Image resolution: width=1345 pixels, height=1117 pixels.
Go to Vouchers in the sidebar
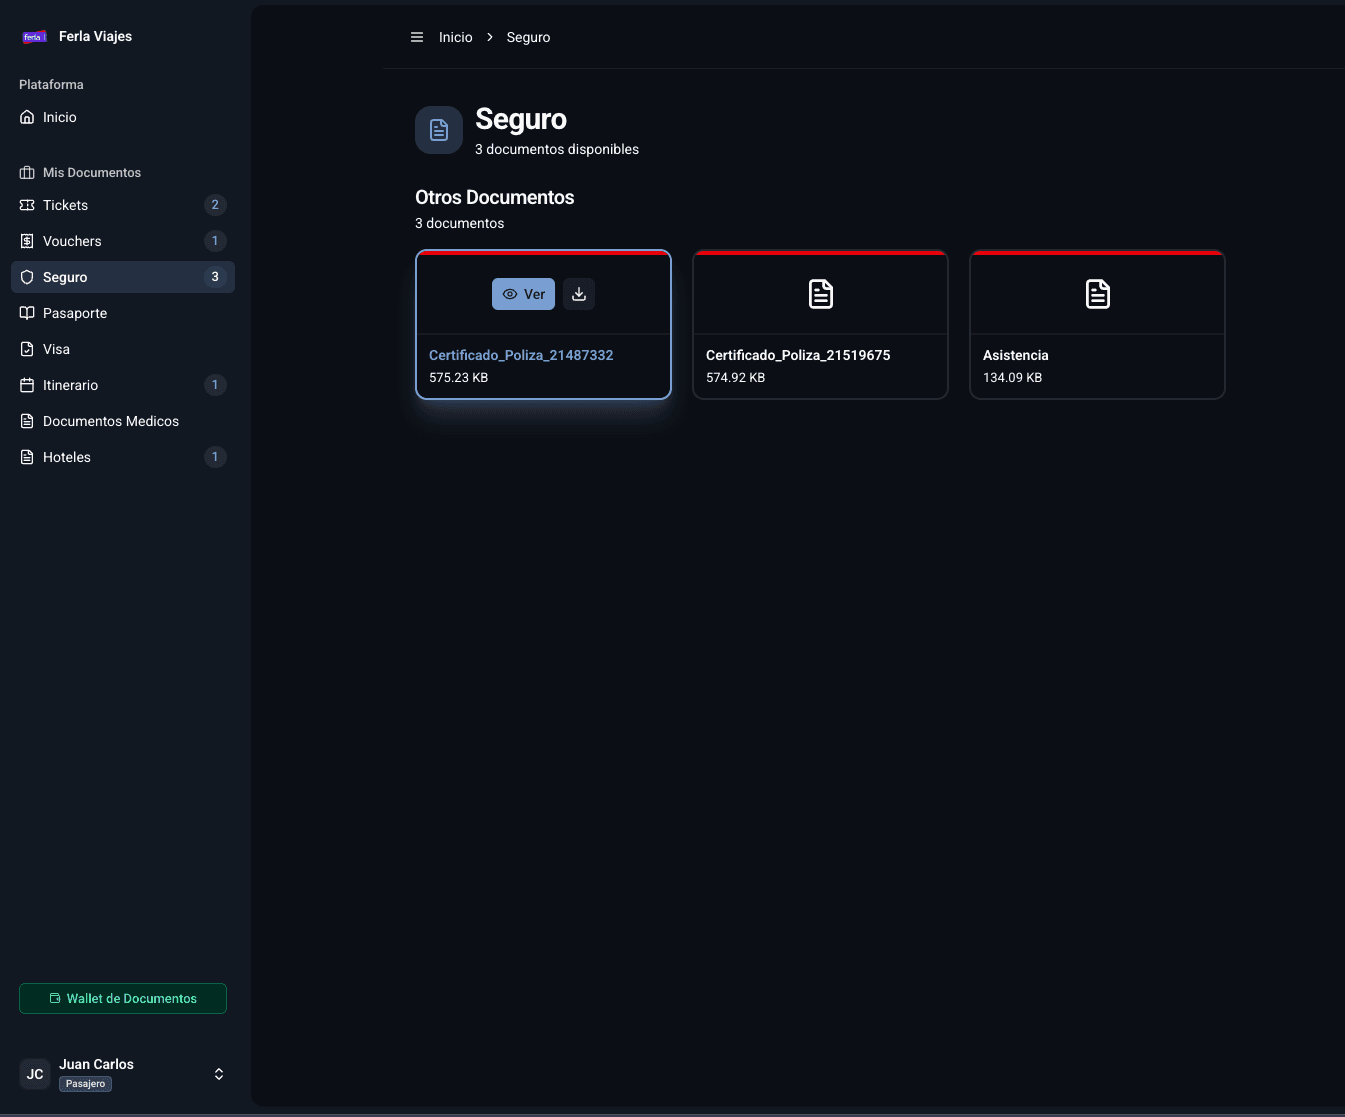click(72, 241)
